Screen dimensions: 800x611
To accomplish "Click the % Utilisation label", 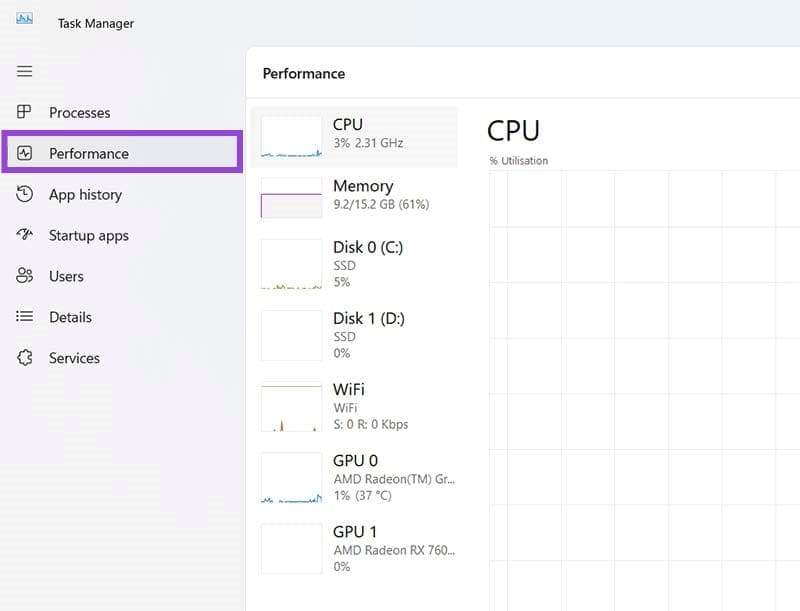I will coord(518,161).
